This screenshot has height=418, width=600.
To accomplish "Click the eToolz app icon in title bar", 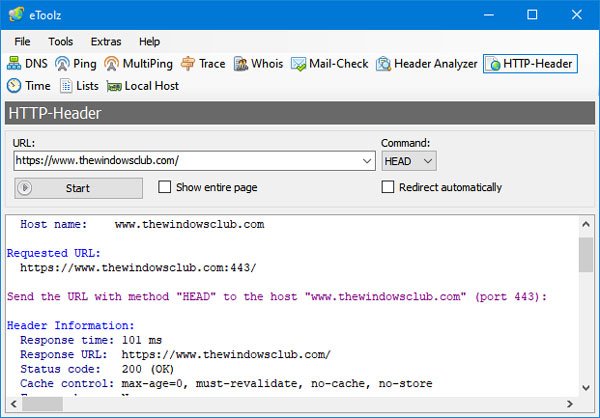I will pyautogui.click(x=16, y=15).
